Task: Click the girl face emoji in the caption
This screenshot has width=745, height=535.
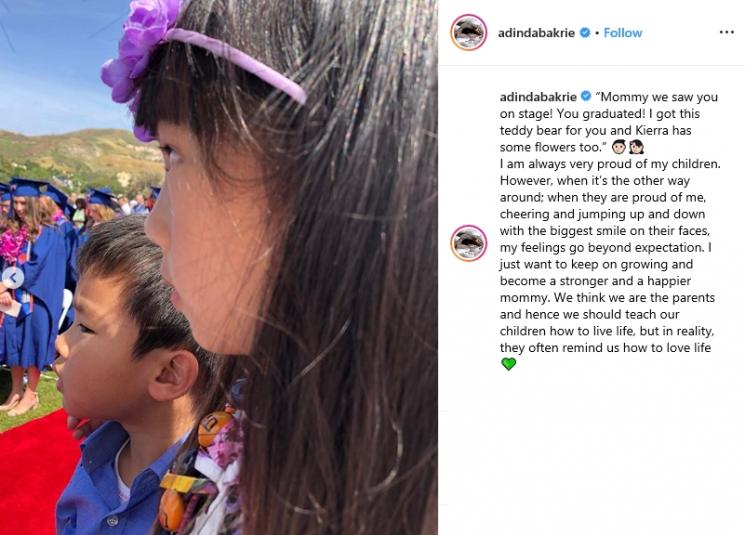Action: tap(636, 147)
